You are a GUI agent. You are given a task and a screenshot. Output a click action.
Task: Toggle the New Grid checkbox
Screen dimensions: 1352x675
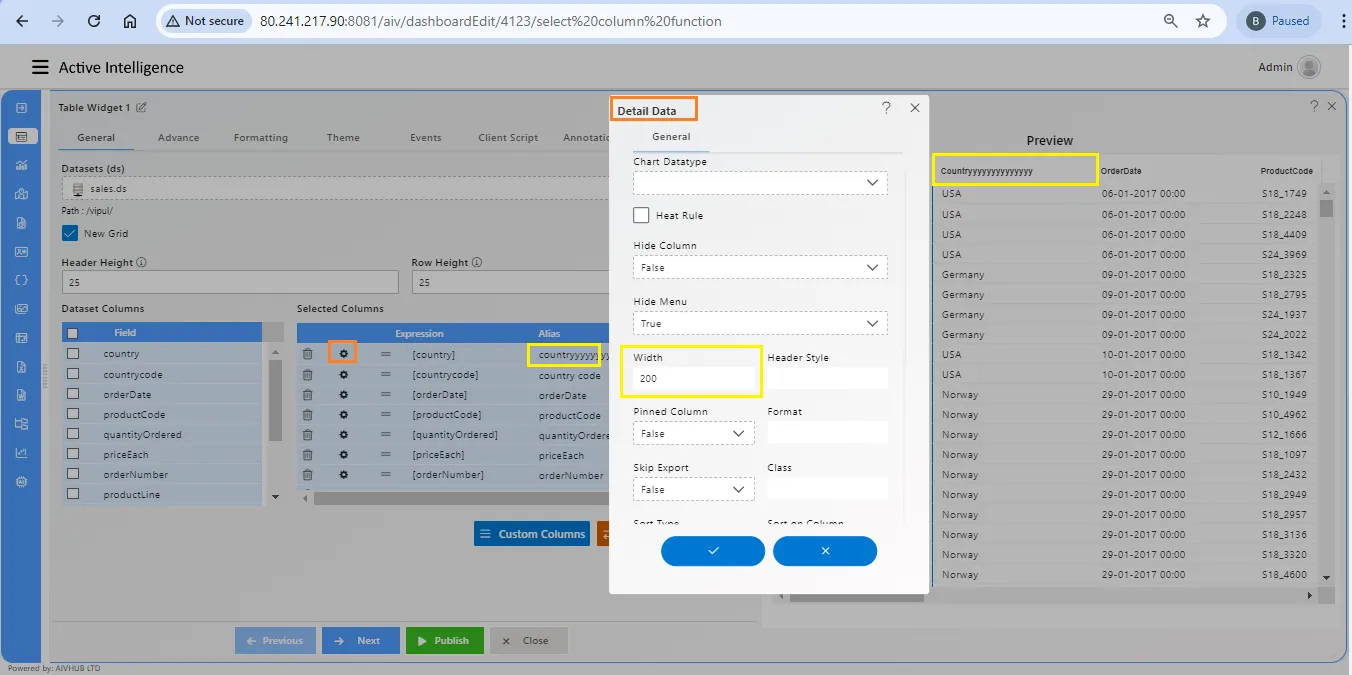[70, 233]
